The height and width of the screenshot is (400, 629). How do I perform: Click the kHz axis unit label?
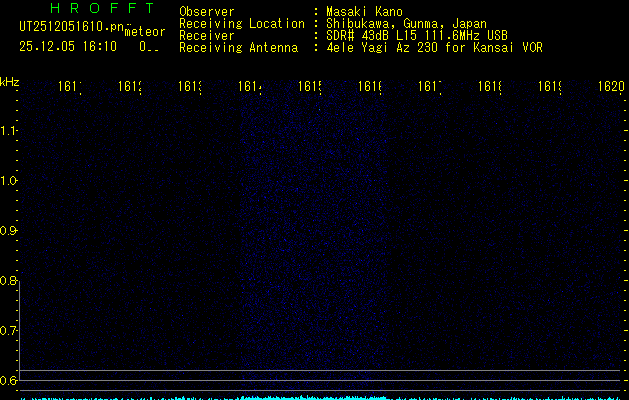coord(10,82)
